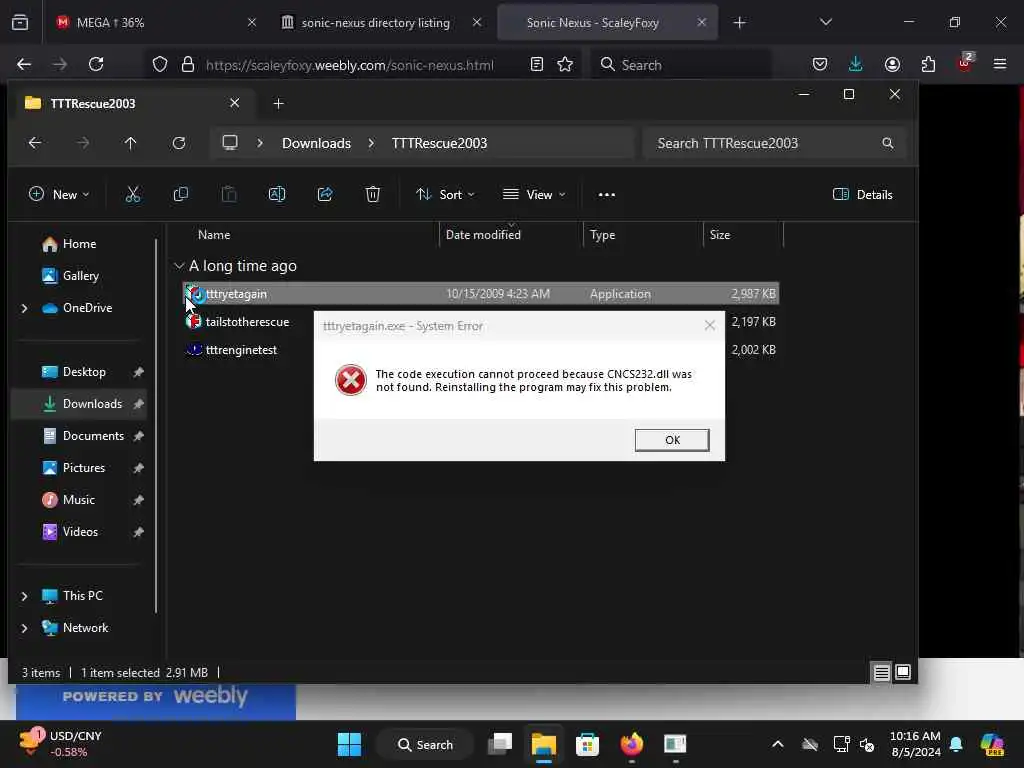Image resolution: width=1024 pixels, height=768 pixels.
Task: Open Firefox Extensions puzzle icon
Action: (928, 64)
